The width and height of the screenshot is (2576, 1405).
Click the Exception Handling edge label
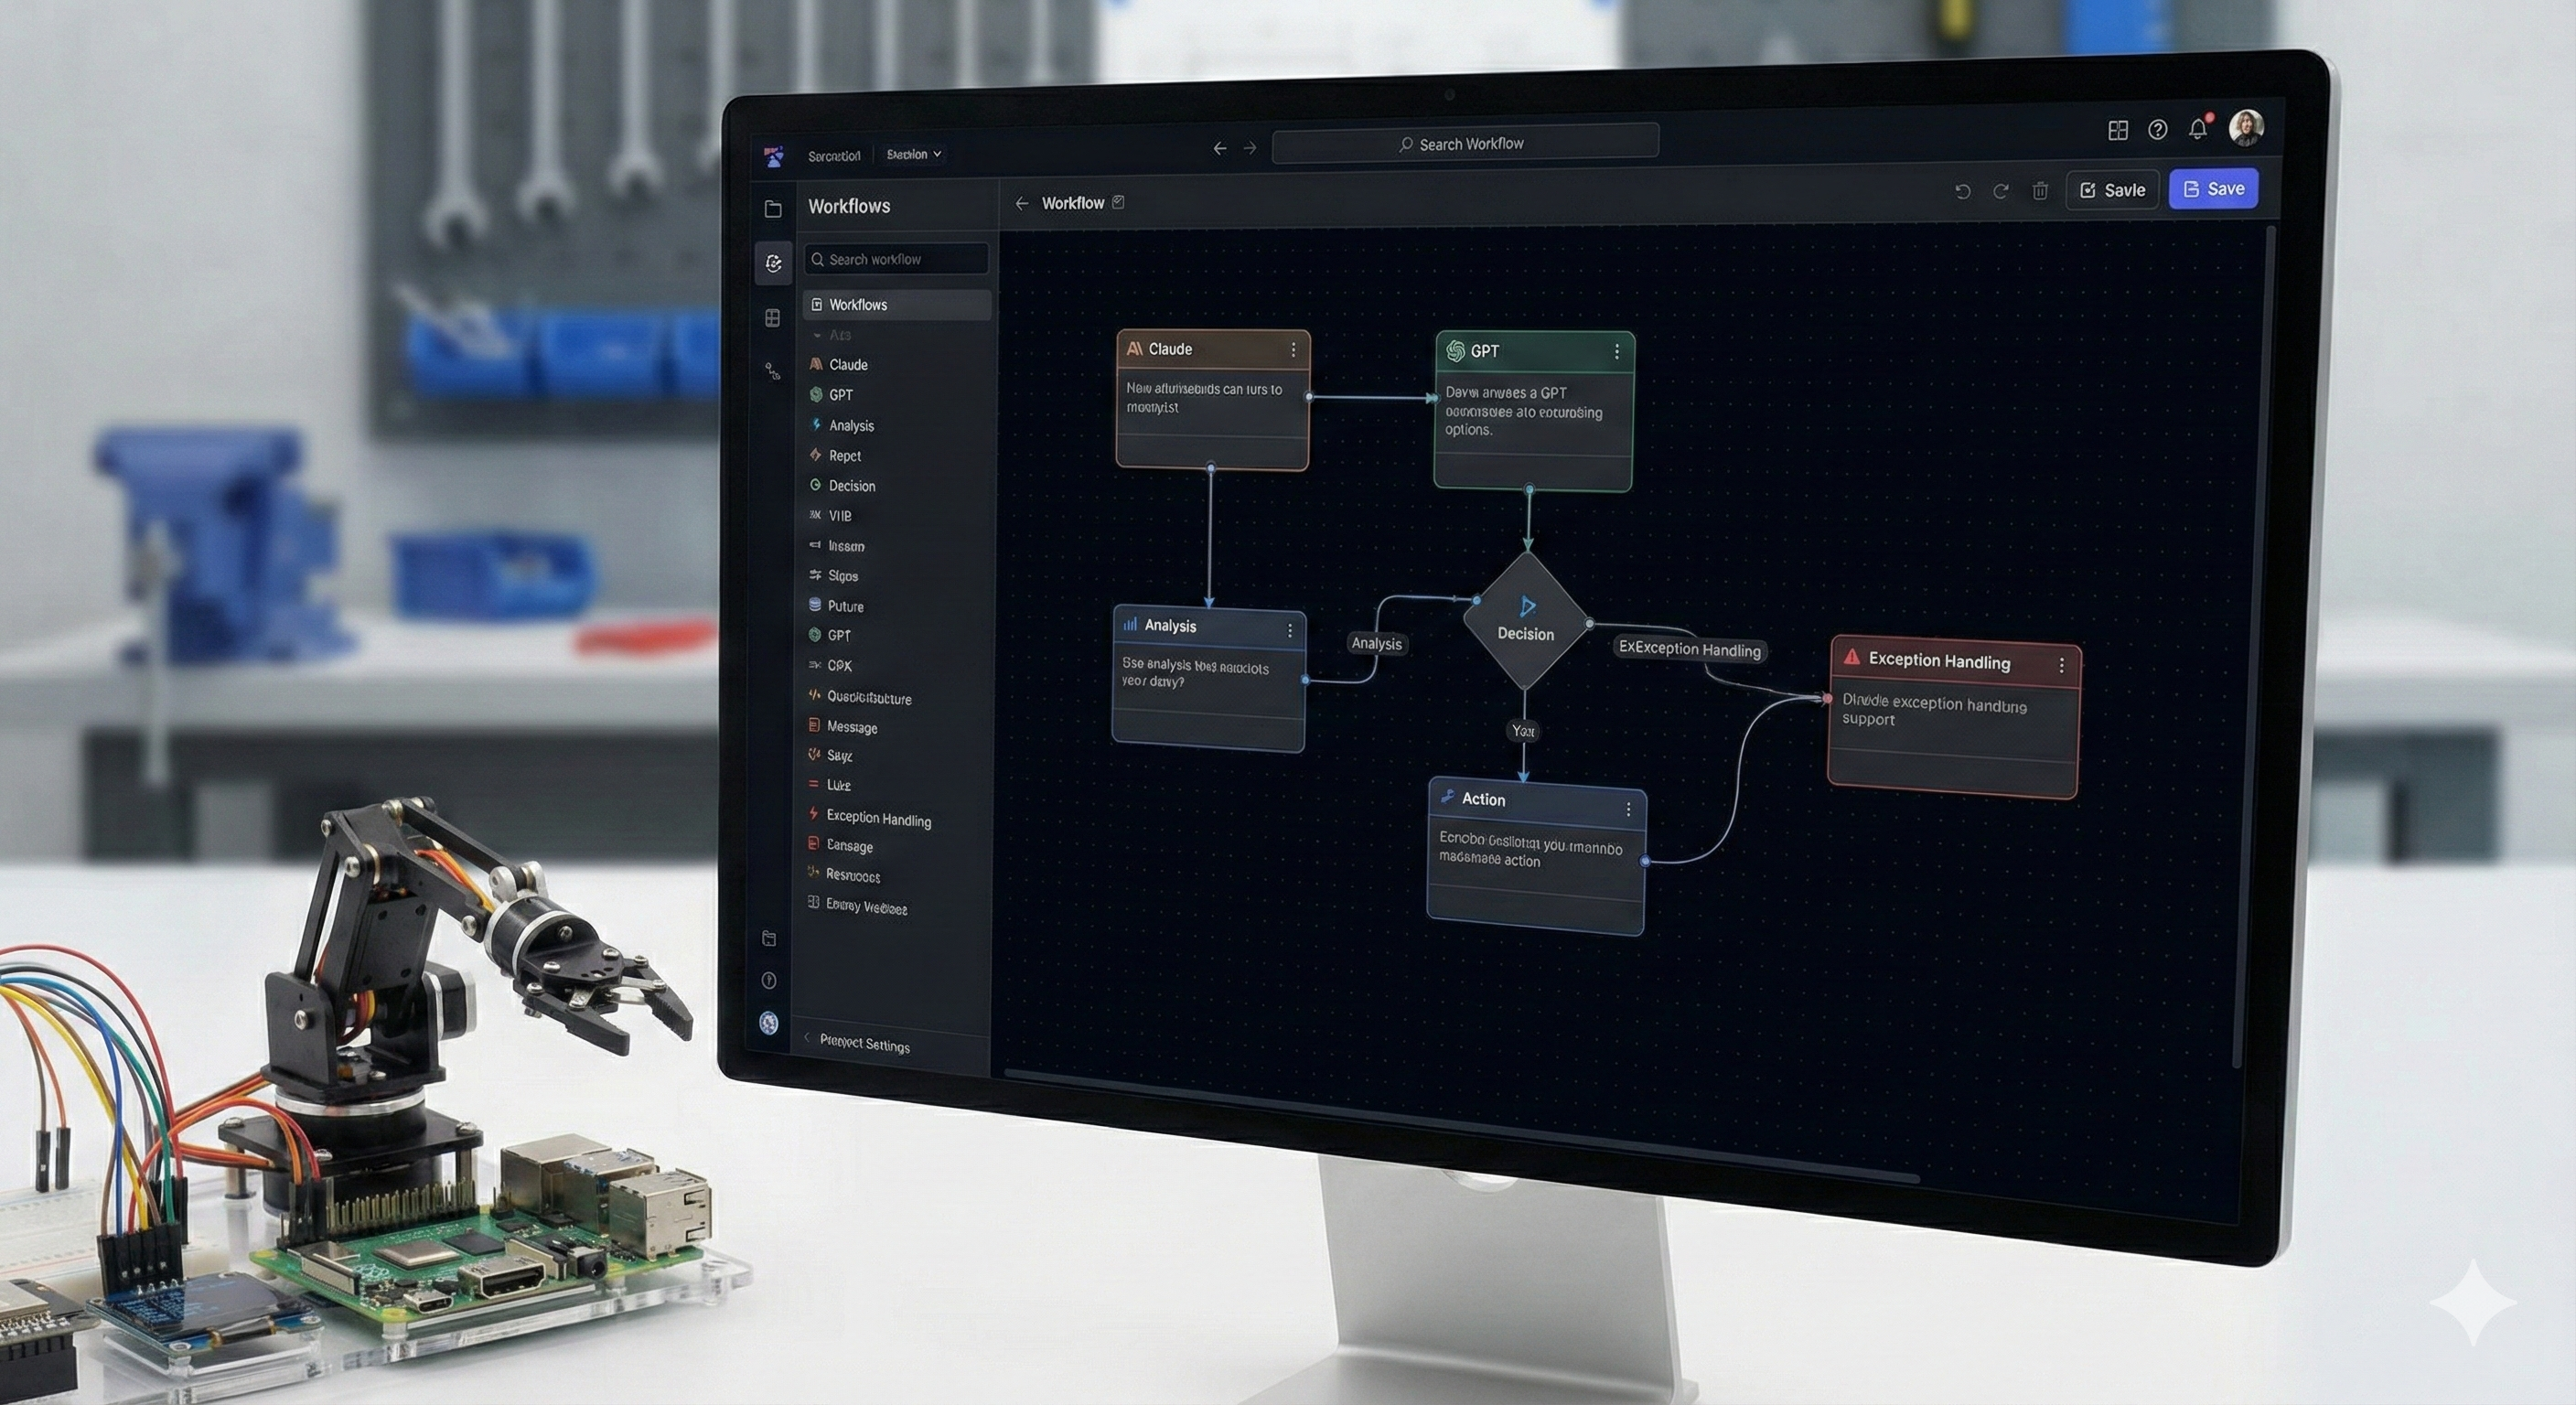(x=1689, y=649)
